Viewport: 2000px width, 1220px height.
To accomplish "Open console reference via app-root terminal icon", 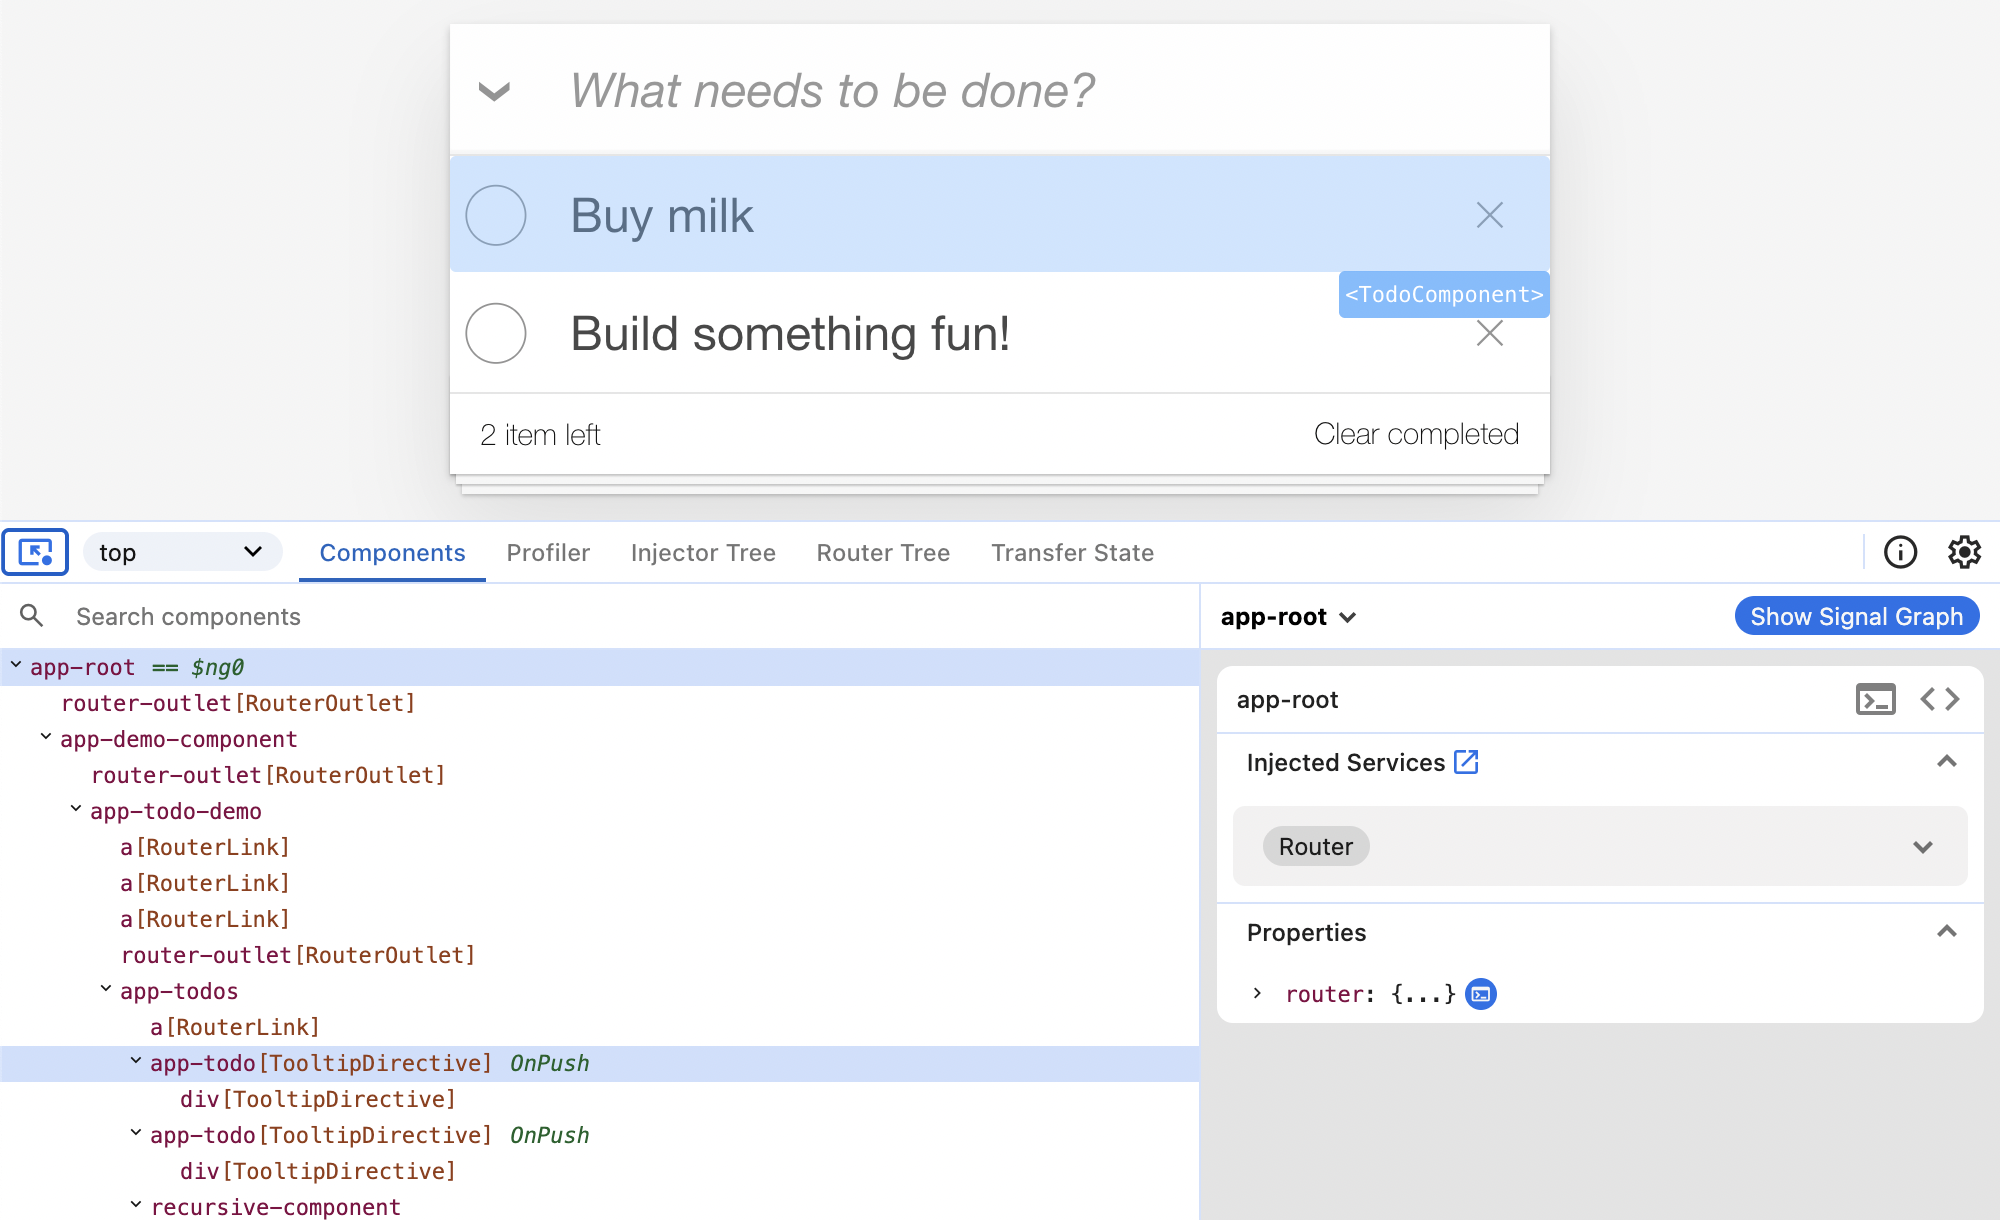I will tap(1876, 699).
